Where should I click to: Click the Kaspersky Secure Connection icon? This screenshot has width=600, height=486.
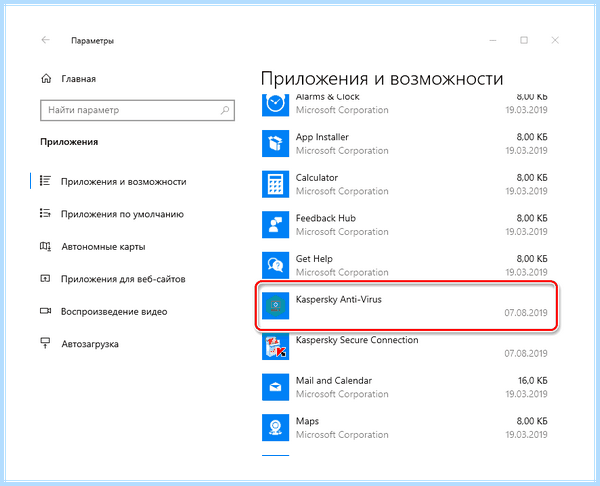(275, 346)
